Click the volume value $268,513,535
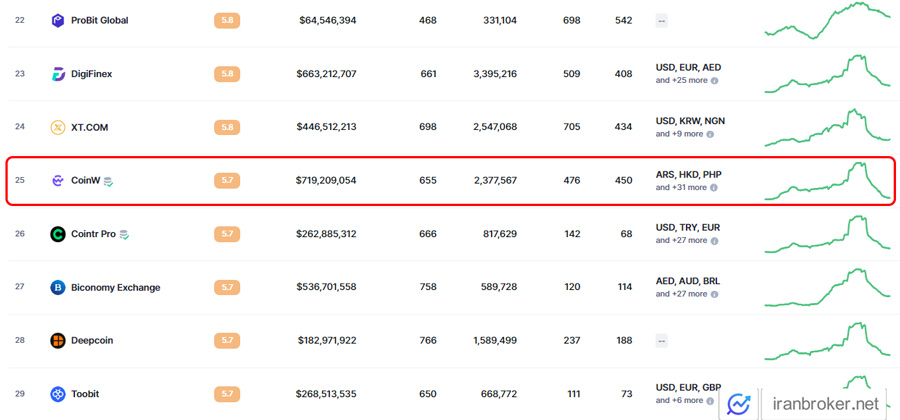Viewport: 900px width, 420px height. pos(327,394)
